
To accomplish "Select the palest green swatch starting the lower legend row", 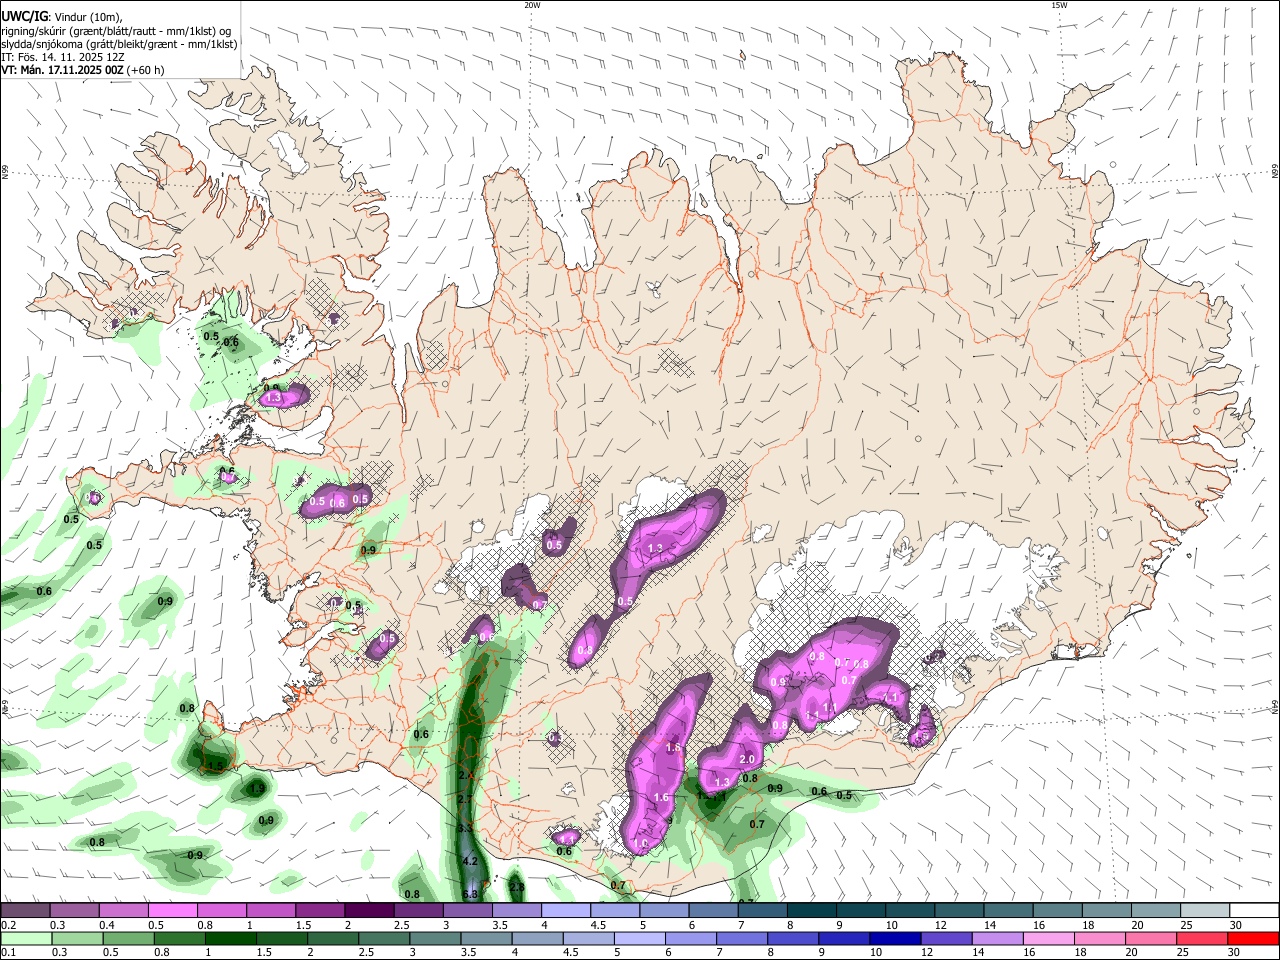I will coord(24,939).
